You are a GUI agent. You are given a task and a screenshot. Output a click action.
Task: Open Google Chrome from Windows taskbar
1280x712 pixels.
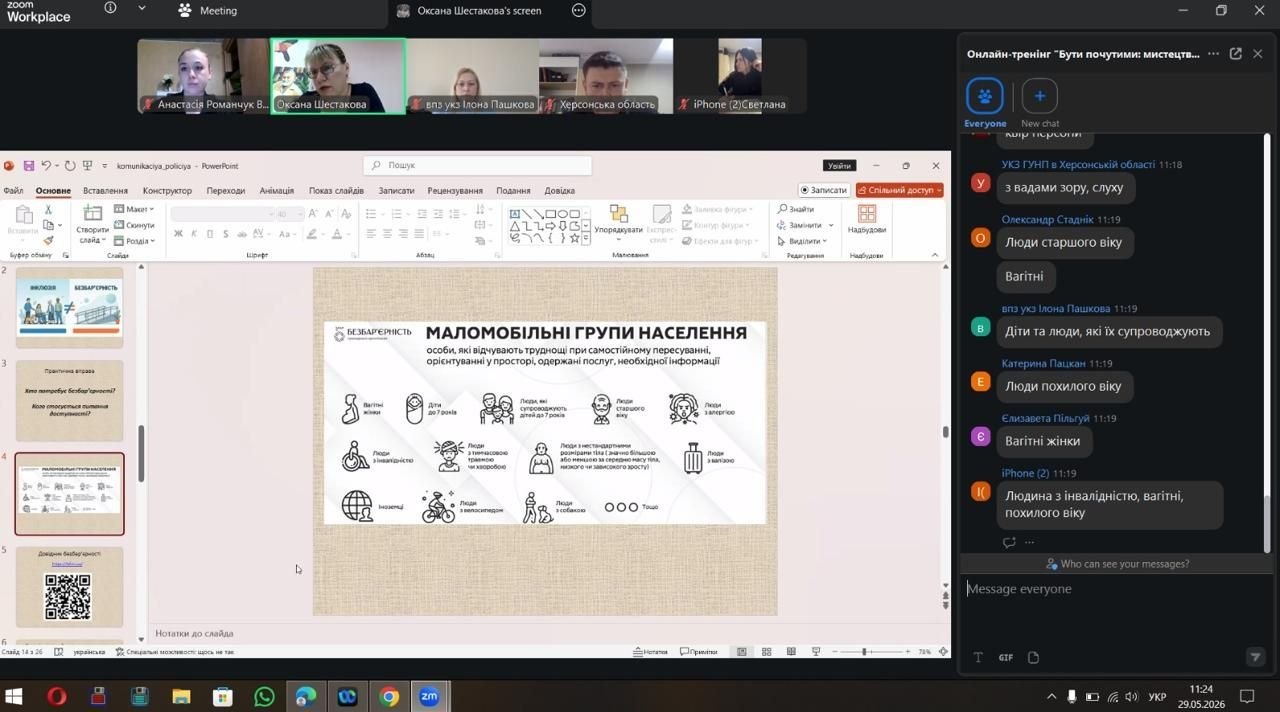(x=389, y=697)
